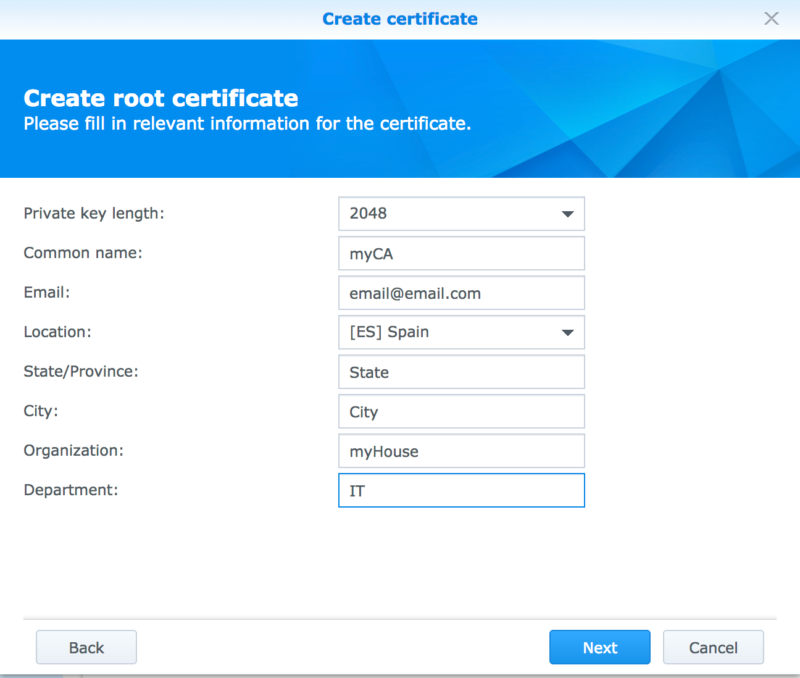Image resolution: width=800 pixels, height=678 pixels.
Task: Choose the [ES] Spain location field
Action: (x=461, y=333)
